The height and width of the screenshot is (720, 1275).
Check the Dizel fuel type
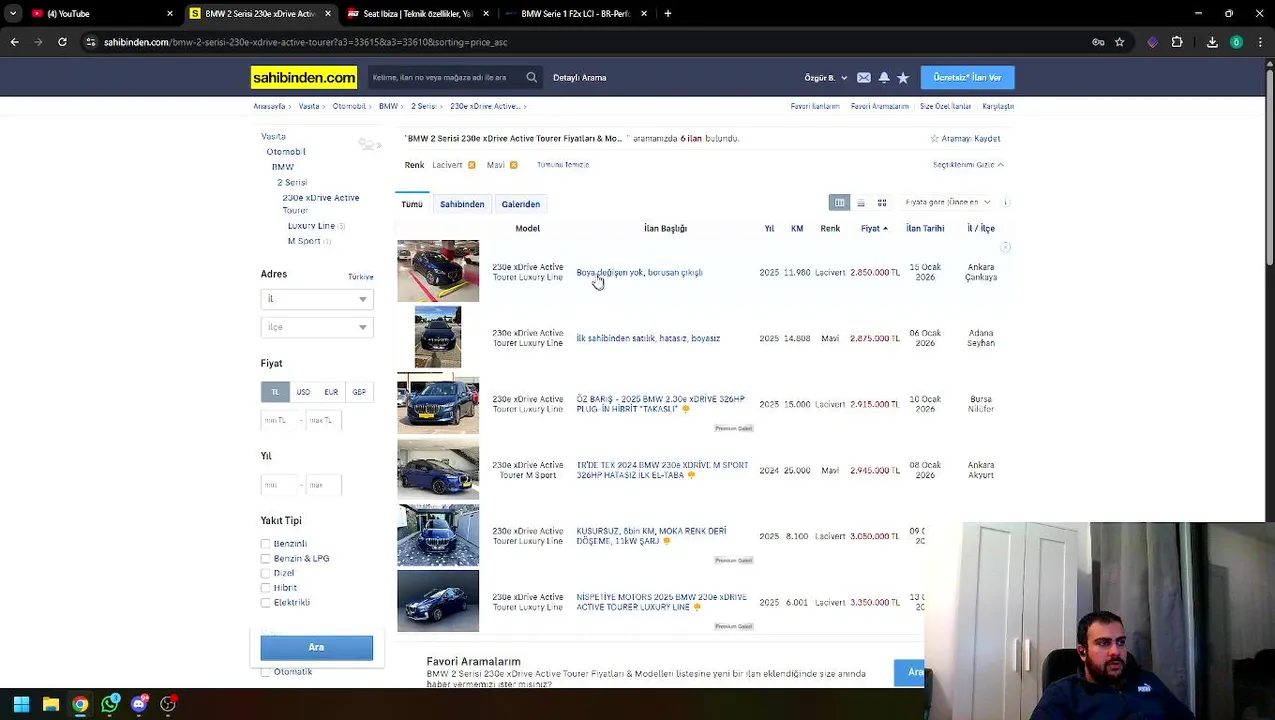pyautogui.click(x=266, y=573)
